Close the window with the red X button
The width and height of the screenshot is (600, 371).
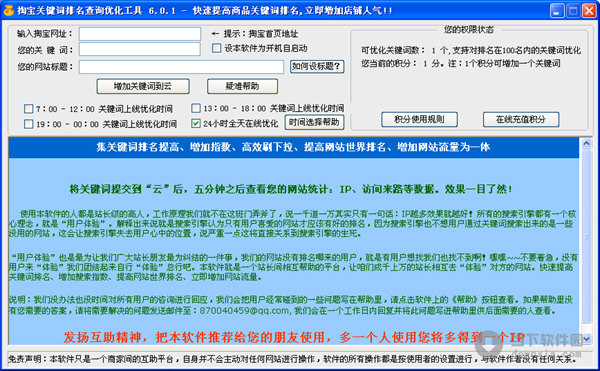589,11
